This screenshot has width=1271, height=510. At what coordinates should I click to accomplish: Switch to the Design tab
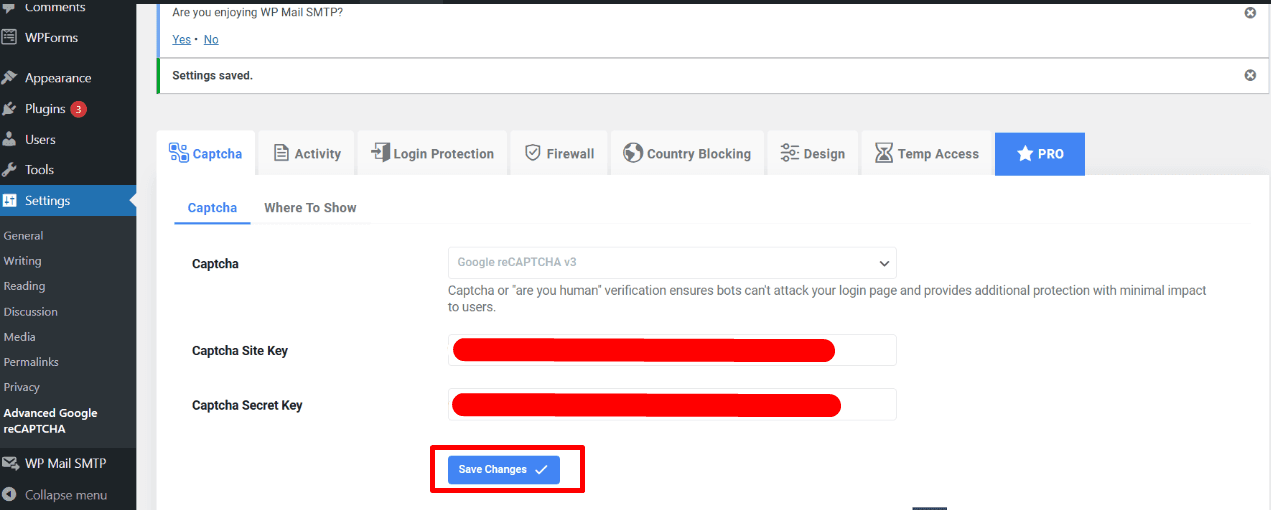(x=813, y=153)
